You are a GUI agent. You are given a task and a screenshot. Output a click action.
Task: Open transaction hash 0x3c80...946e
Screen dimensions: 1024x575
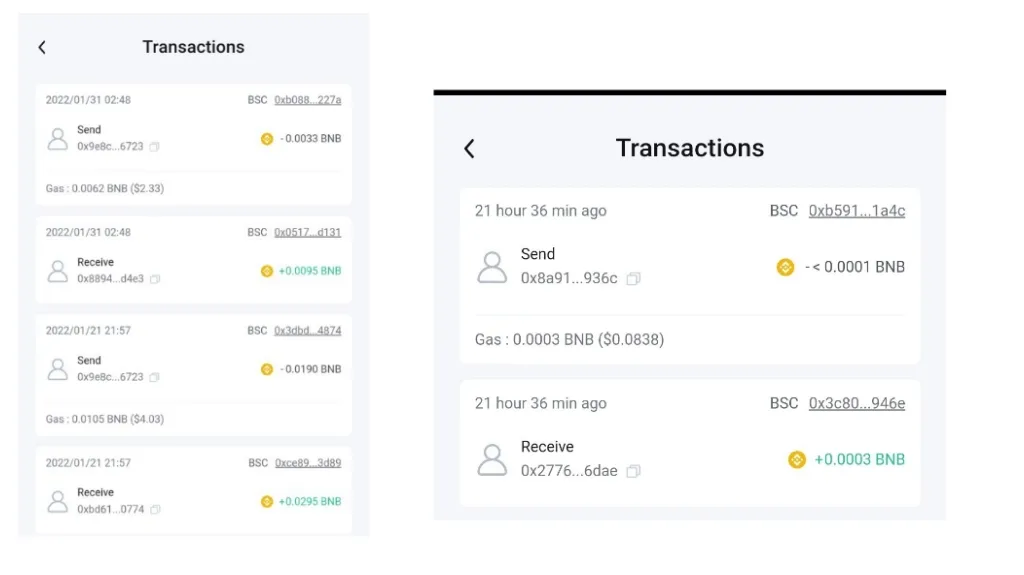(857, 403)
